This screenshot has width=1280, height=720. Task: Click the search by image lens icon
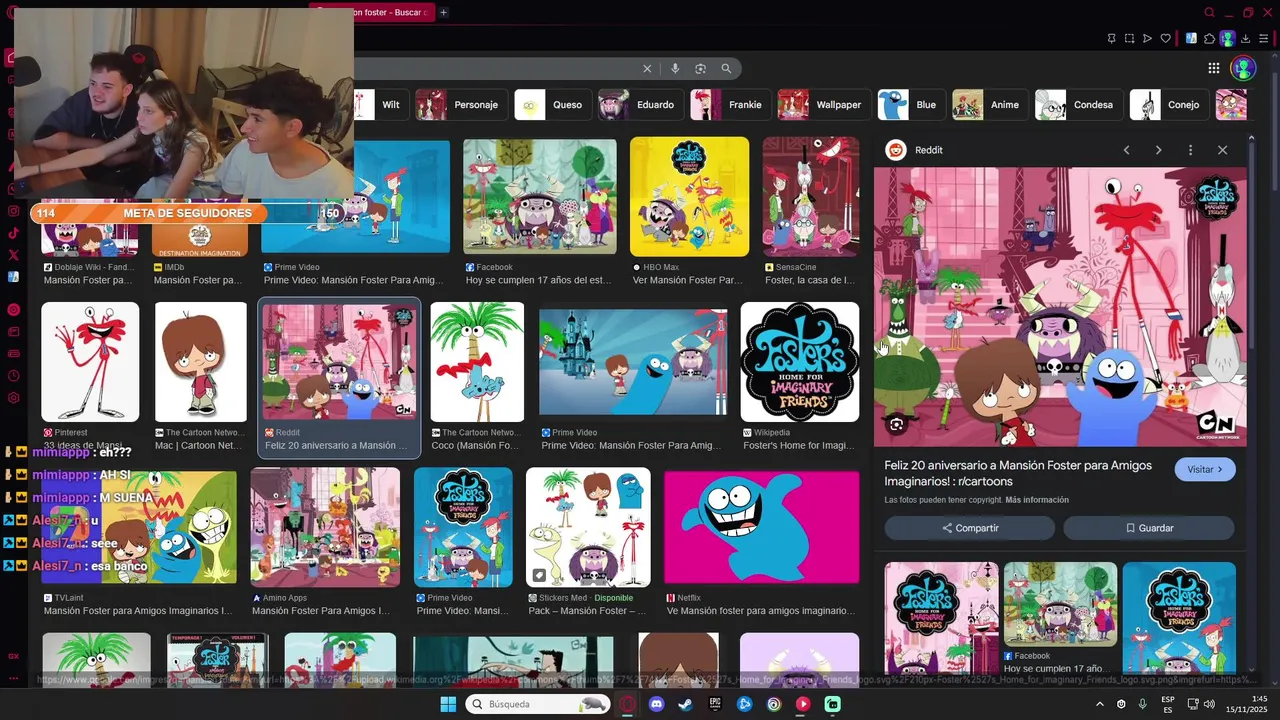coord(701,68)
